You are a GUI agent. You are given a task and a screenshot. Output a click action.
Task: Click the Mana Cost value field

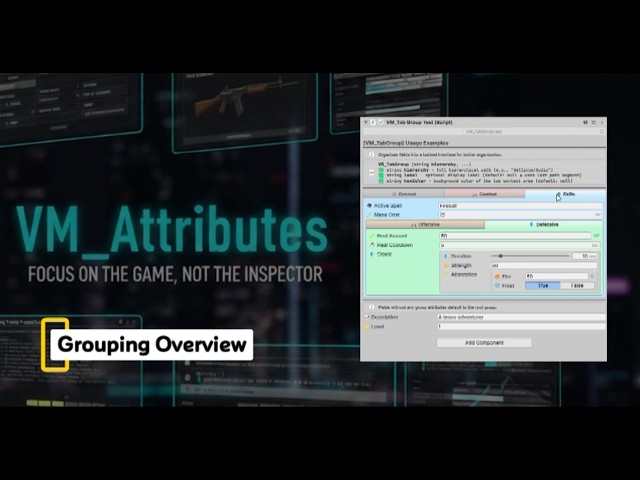click(520, 215)
